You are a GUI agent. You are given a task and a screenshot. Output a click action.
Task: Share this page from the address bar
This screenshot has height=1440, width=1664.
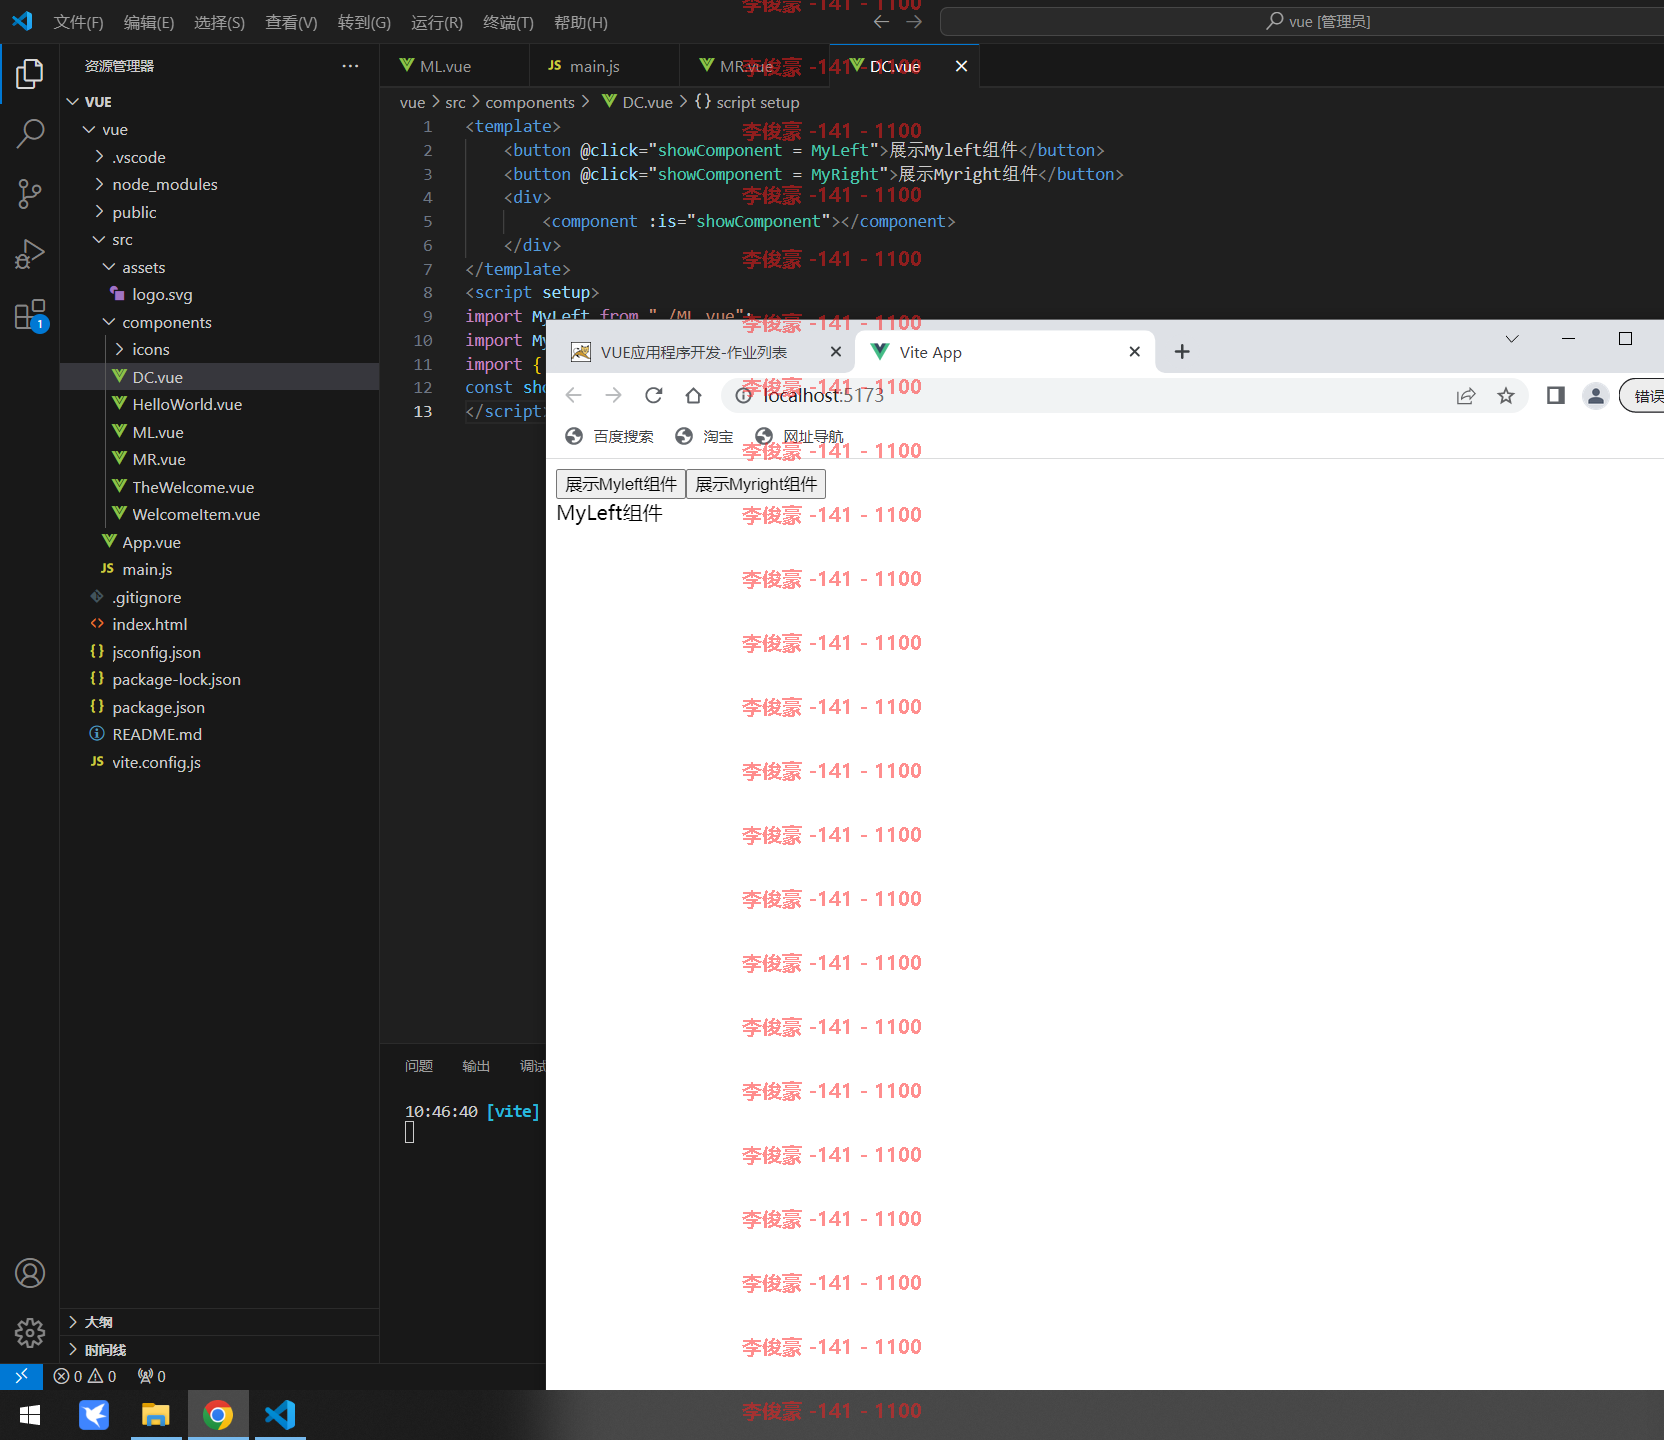(x=1466, y=396)
